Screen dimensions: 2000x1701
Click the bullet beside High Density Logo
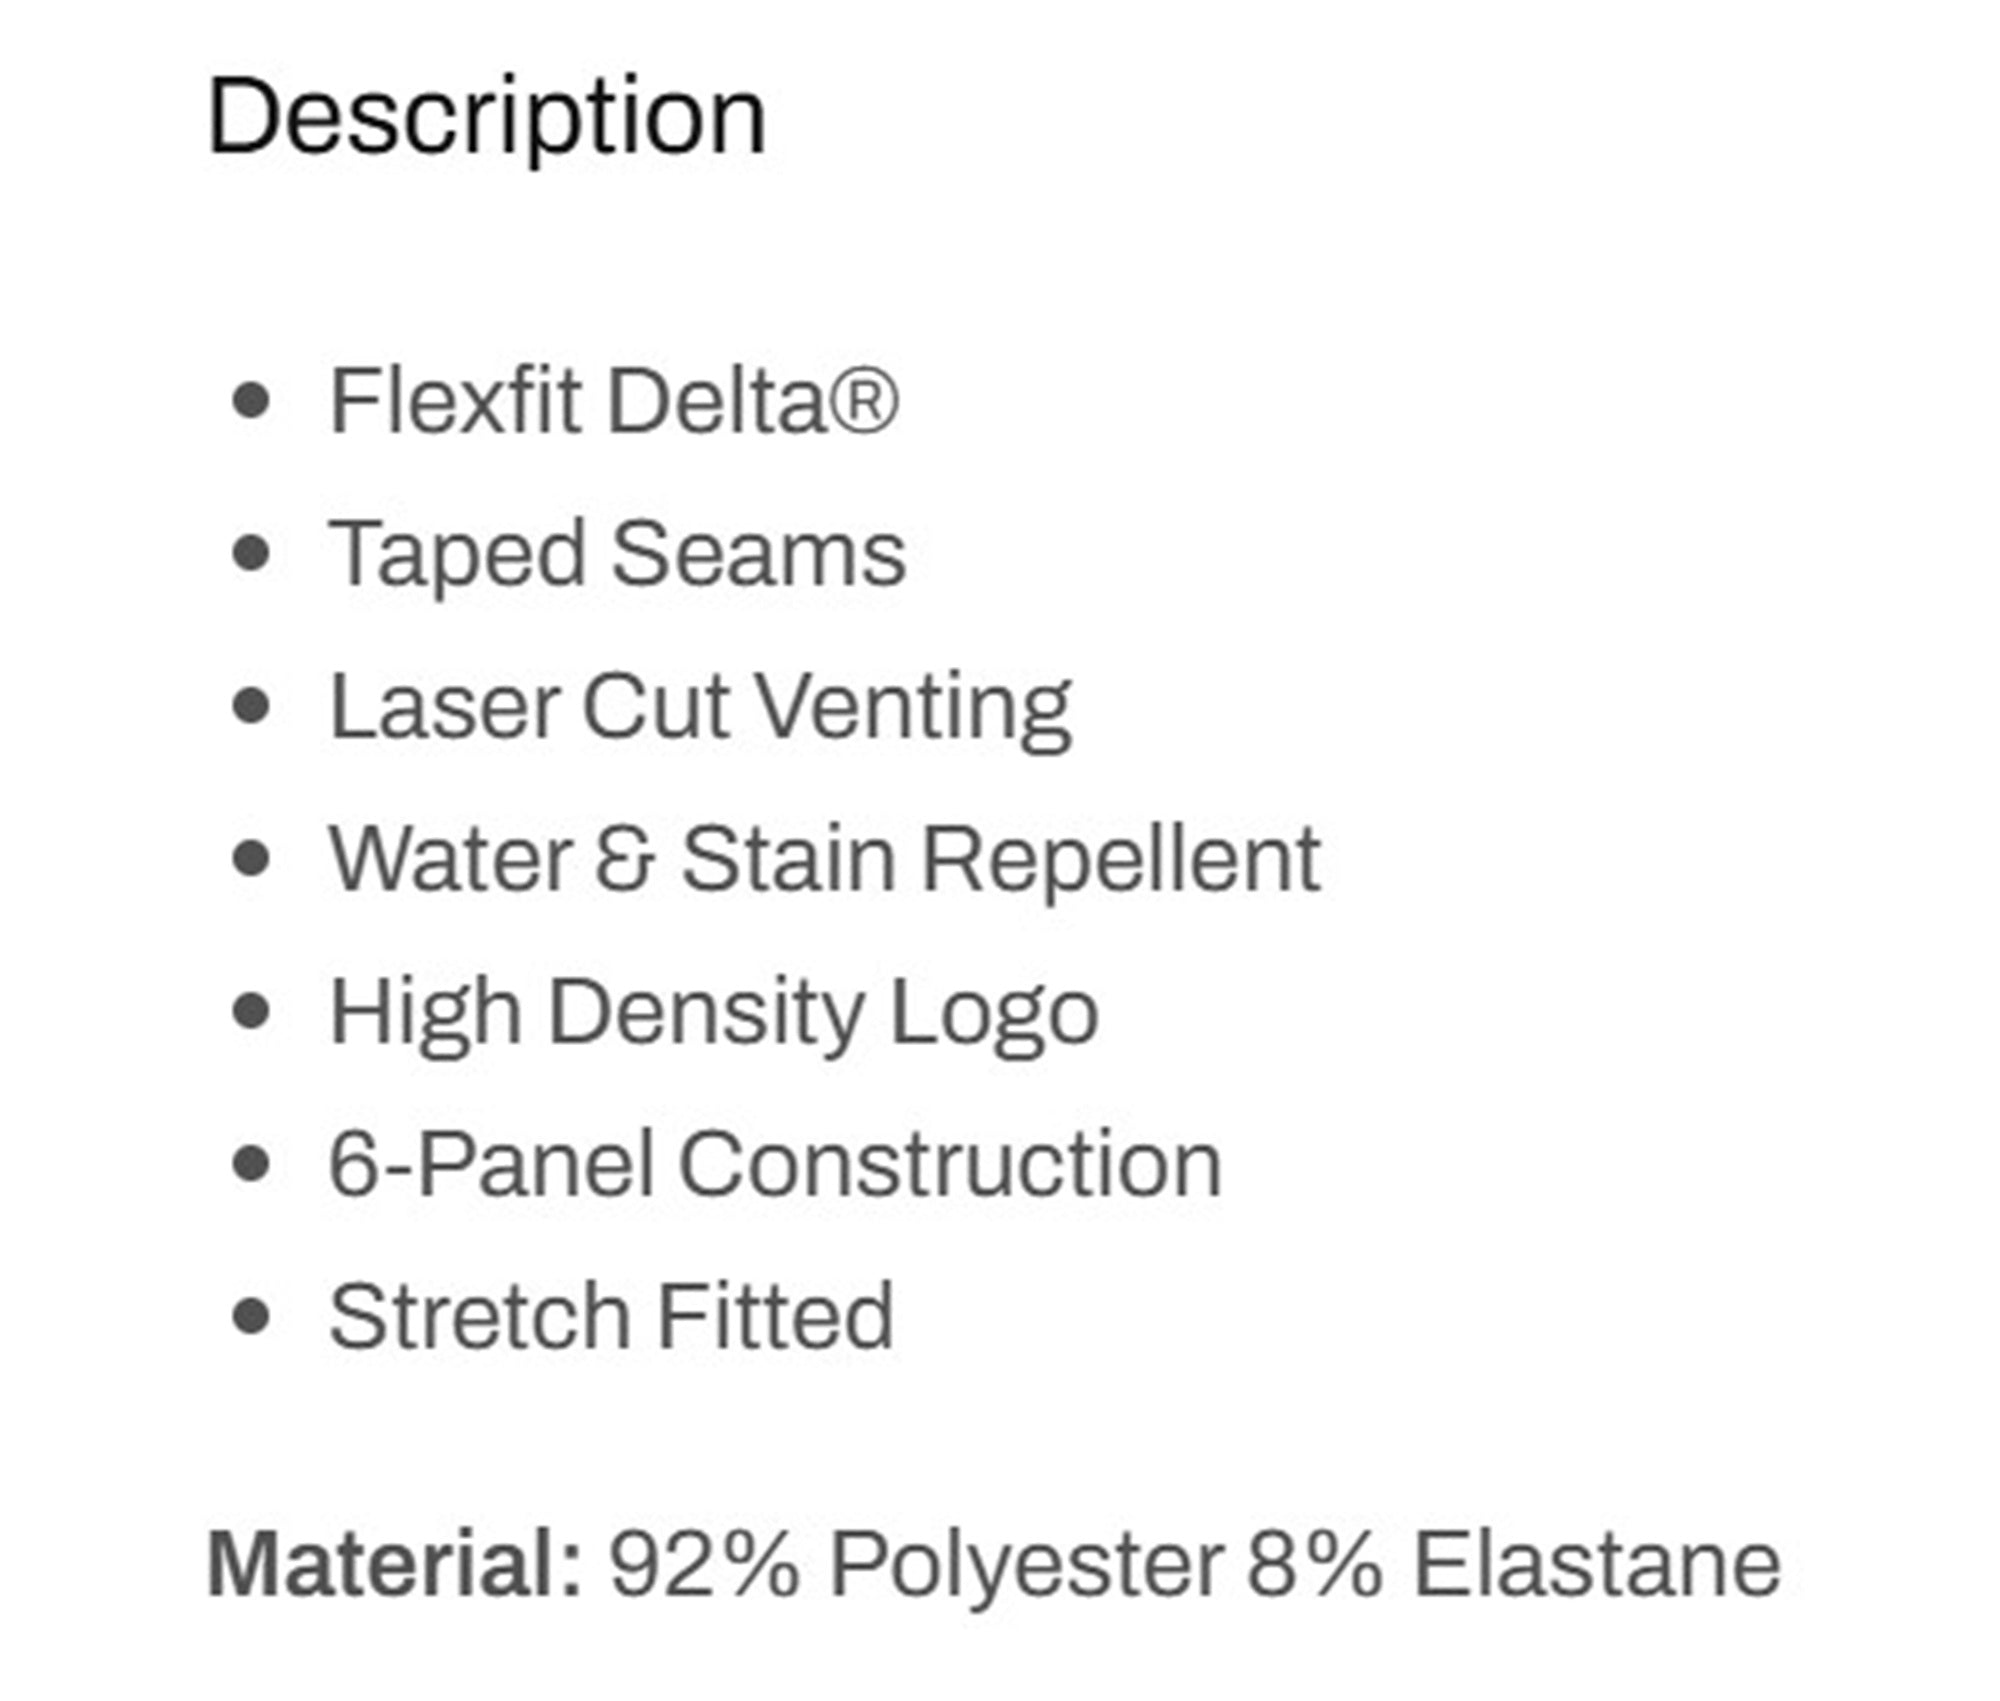click(250, 1011)
